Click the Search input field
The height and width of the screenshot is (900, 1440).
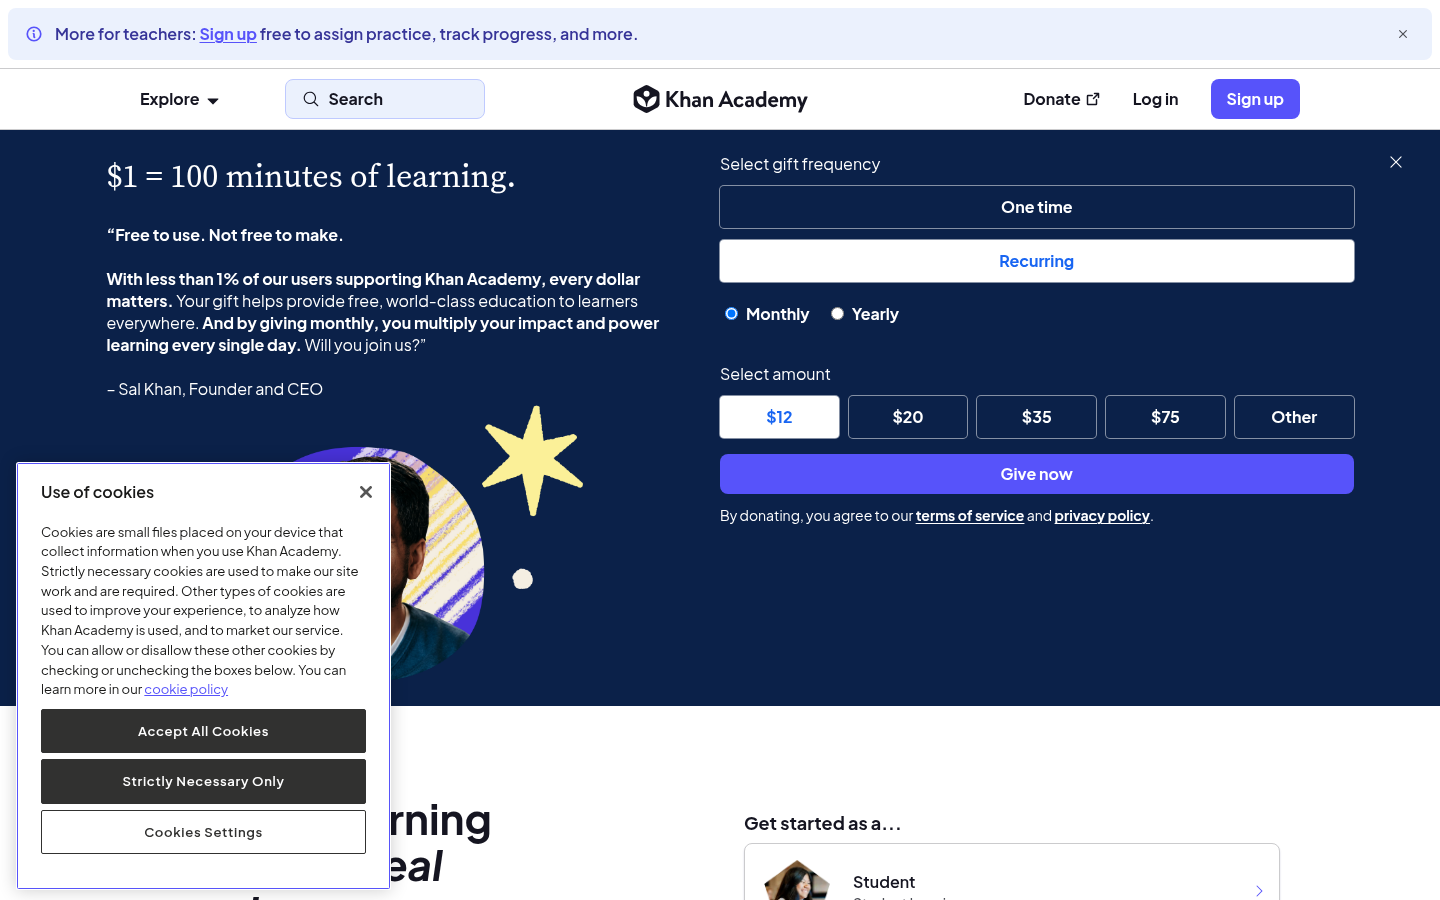pyautogui.click(x=385, y=99)
